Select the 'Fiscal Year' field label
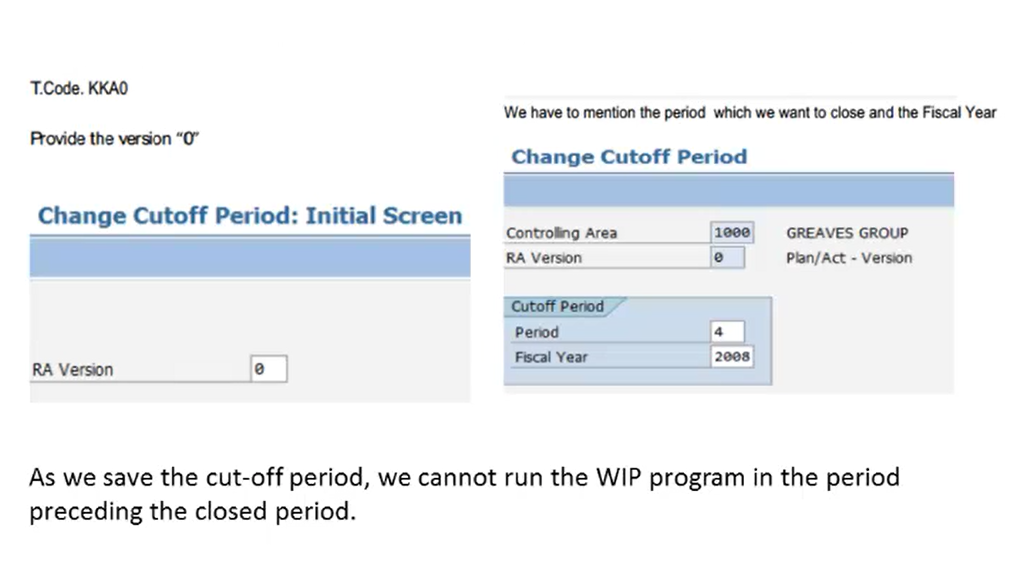Image resolution: width=1010 pixels, height=574 pixels. (x=551, y=357)
